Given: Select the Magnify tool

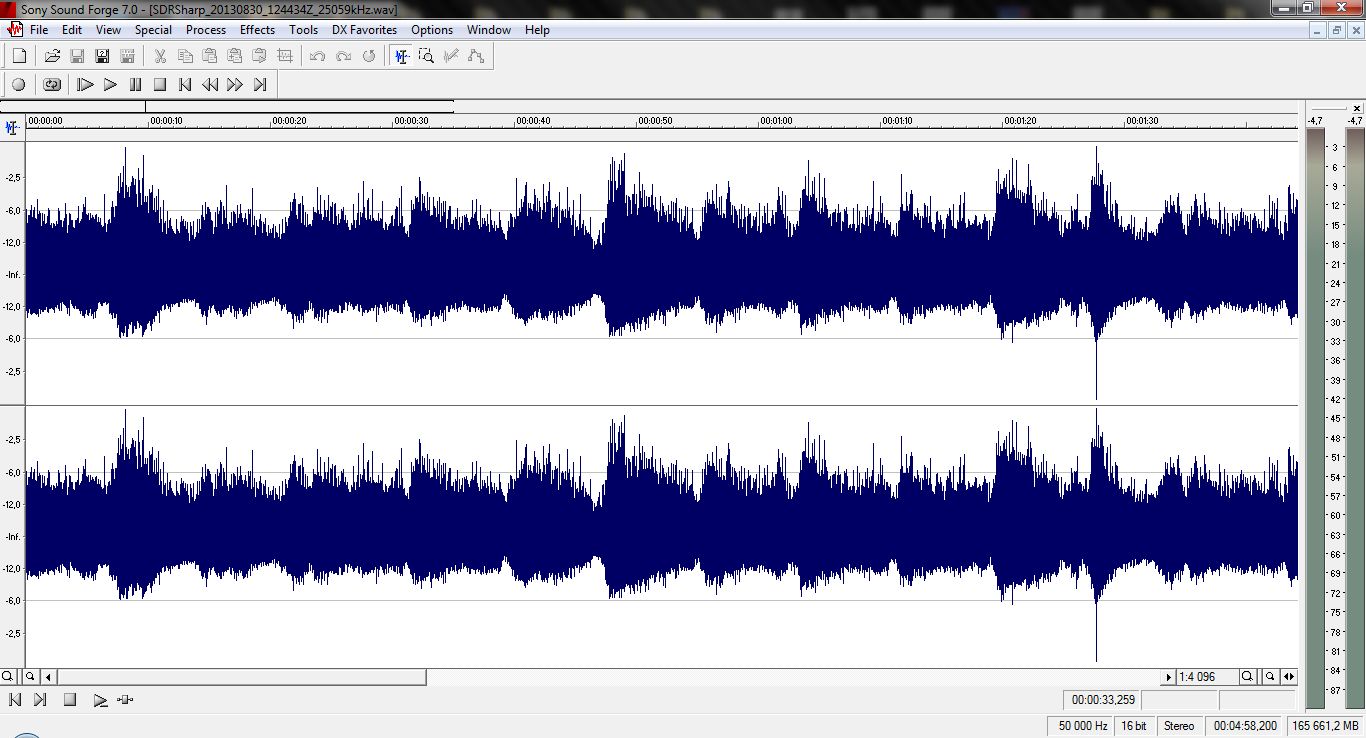Looking at the screenshot, I should click(427, 56).
